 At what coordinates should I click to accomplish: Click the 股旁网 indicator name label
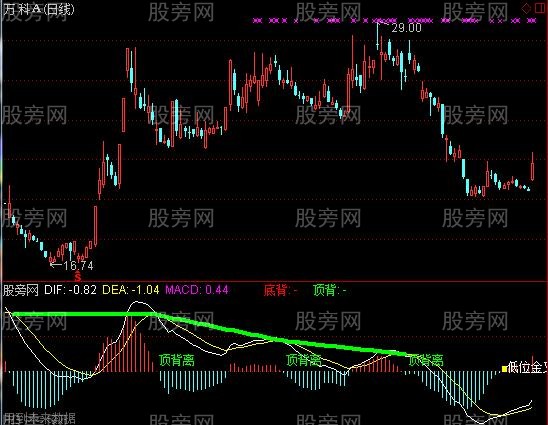tap(20, 290)
